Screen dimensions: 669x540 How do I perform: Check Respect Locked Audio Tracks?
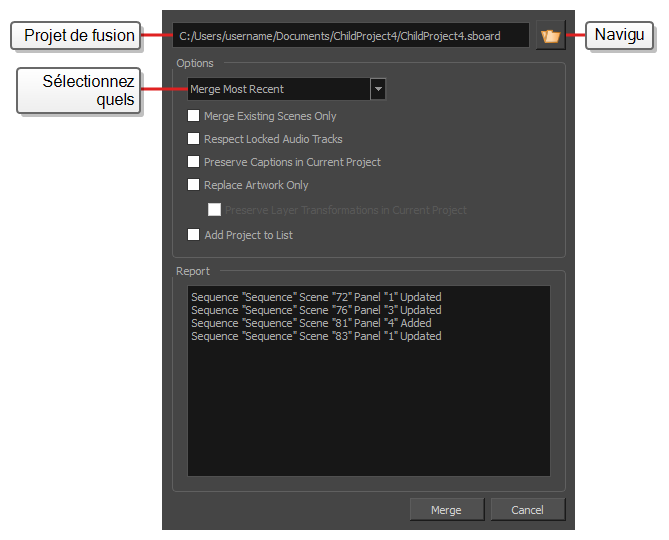(x=194, y=139)
